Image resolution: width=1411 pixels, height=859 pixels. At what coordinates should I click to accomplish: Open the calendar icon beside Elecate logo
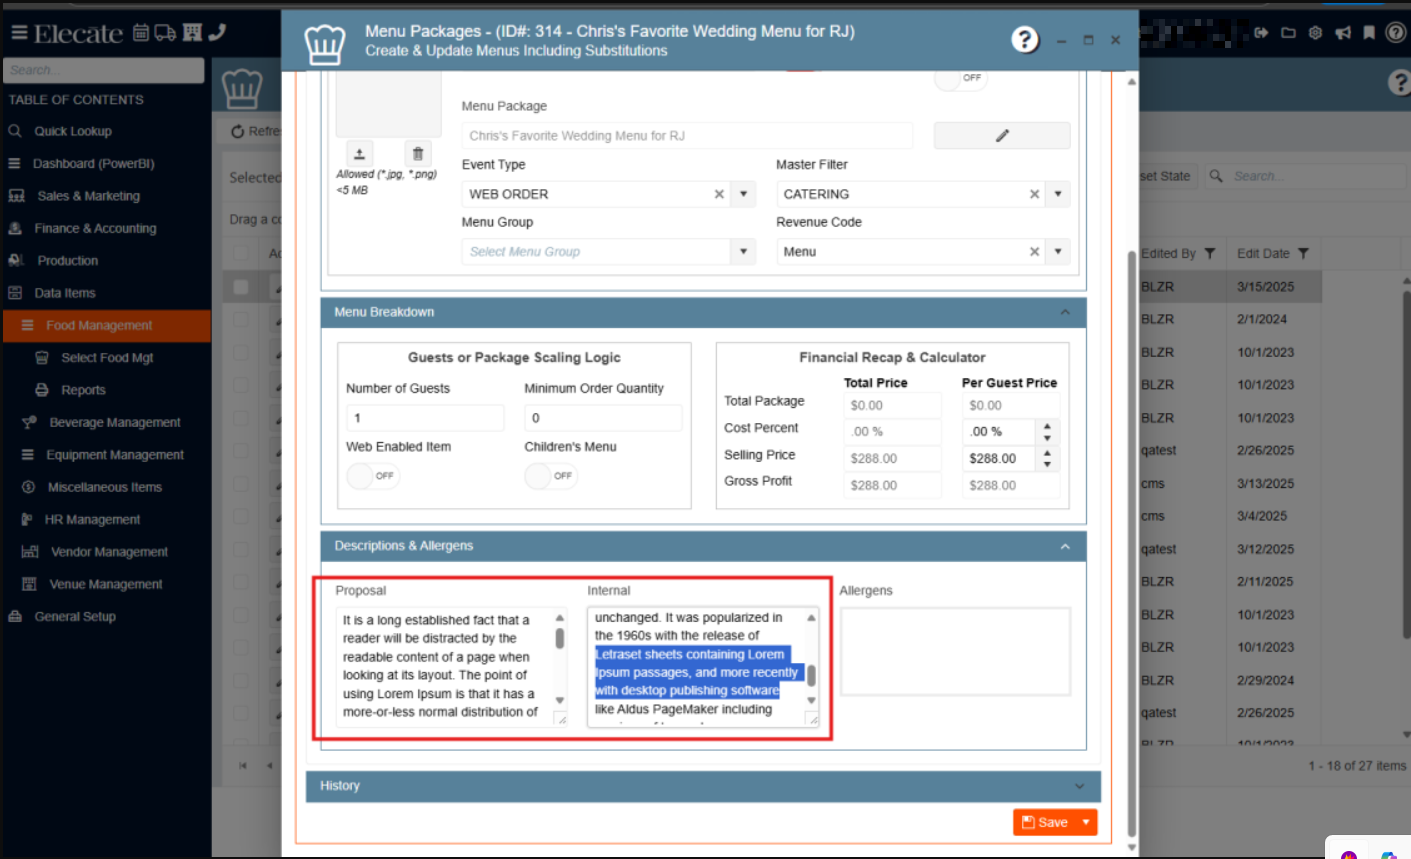141,33
